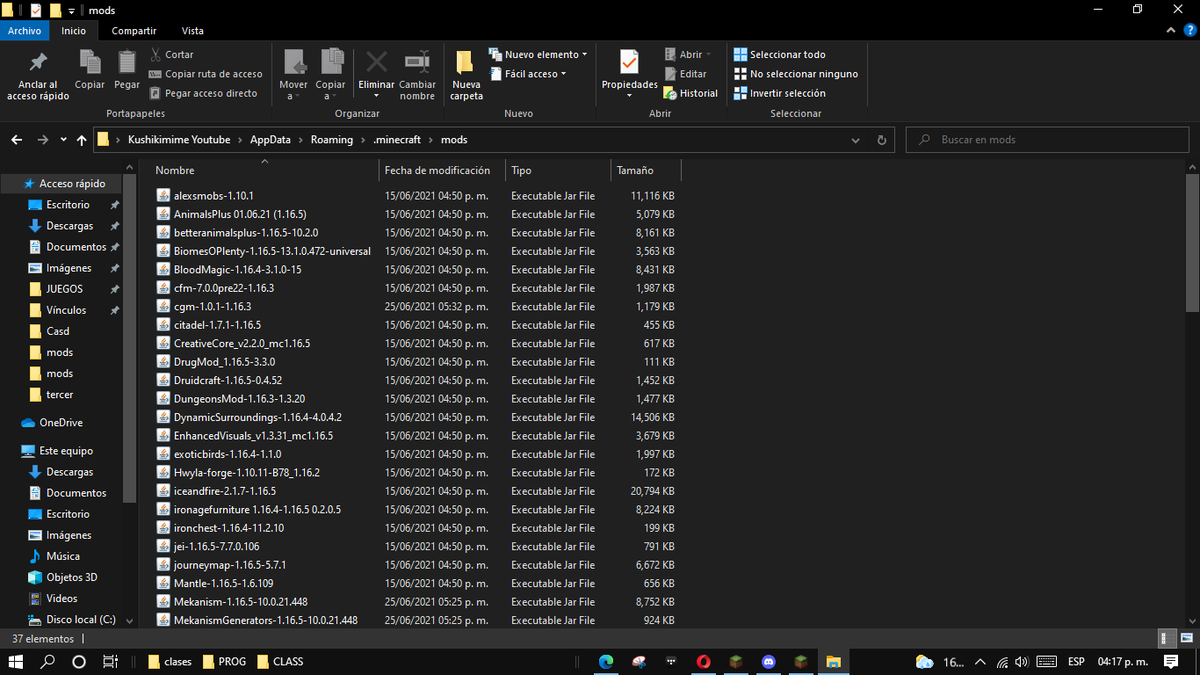
Task: Click Copiar ruta de acceso
Action: [205, 74]
